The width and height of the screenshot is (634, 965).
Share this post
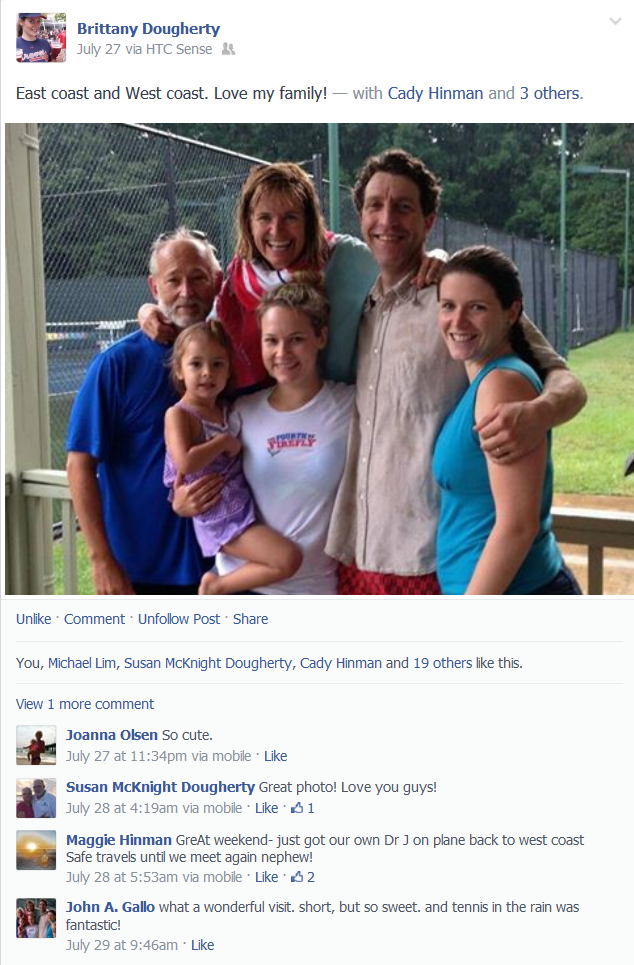point(250,619)
